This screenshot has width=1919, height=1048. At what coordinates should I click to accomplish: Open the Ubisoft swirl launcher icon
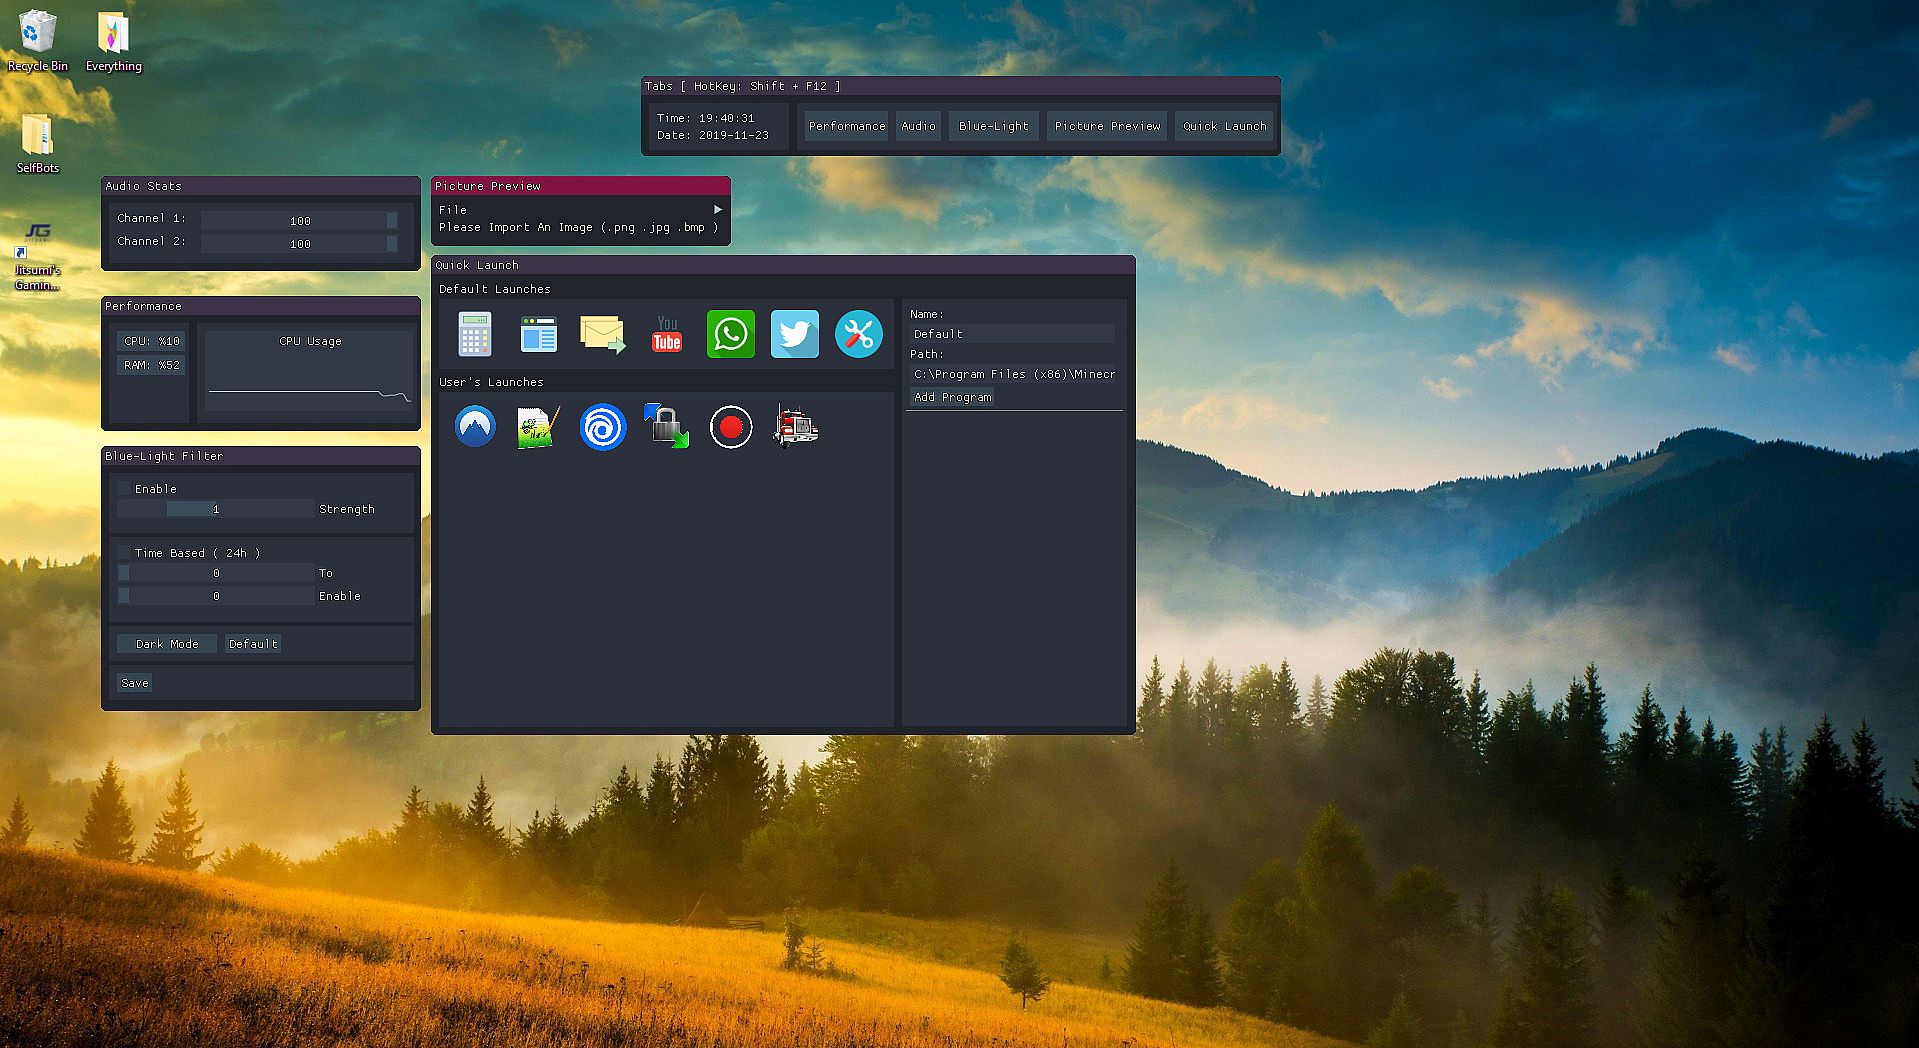click(603, 427)
